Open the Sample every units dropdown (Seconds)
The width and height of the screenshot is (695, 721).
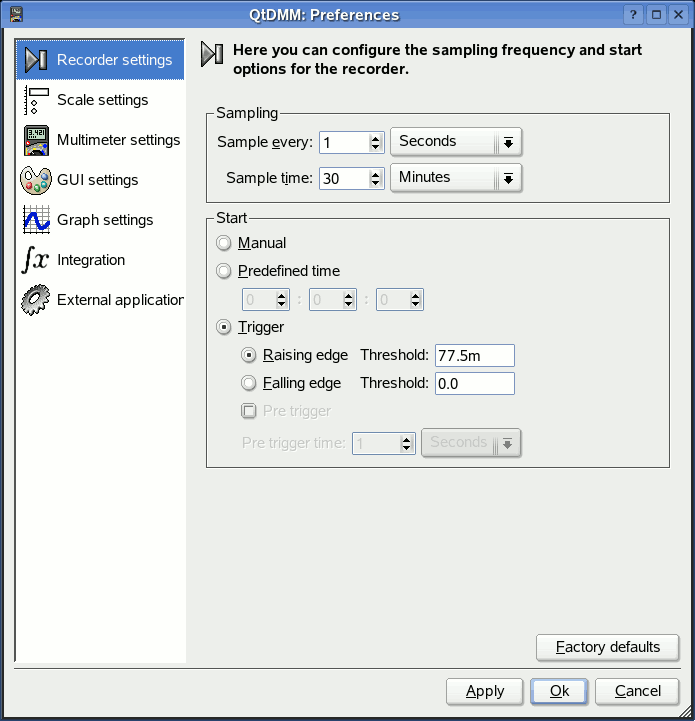(456, 142)
